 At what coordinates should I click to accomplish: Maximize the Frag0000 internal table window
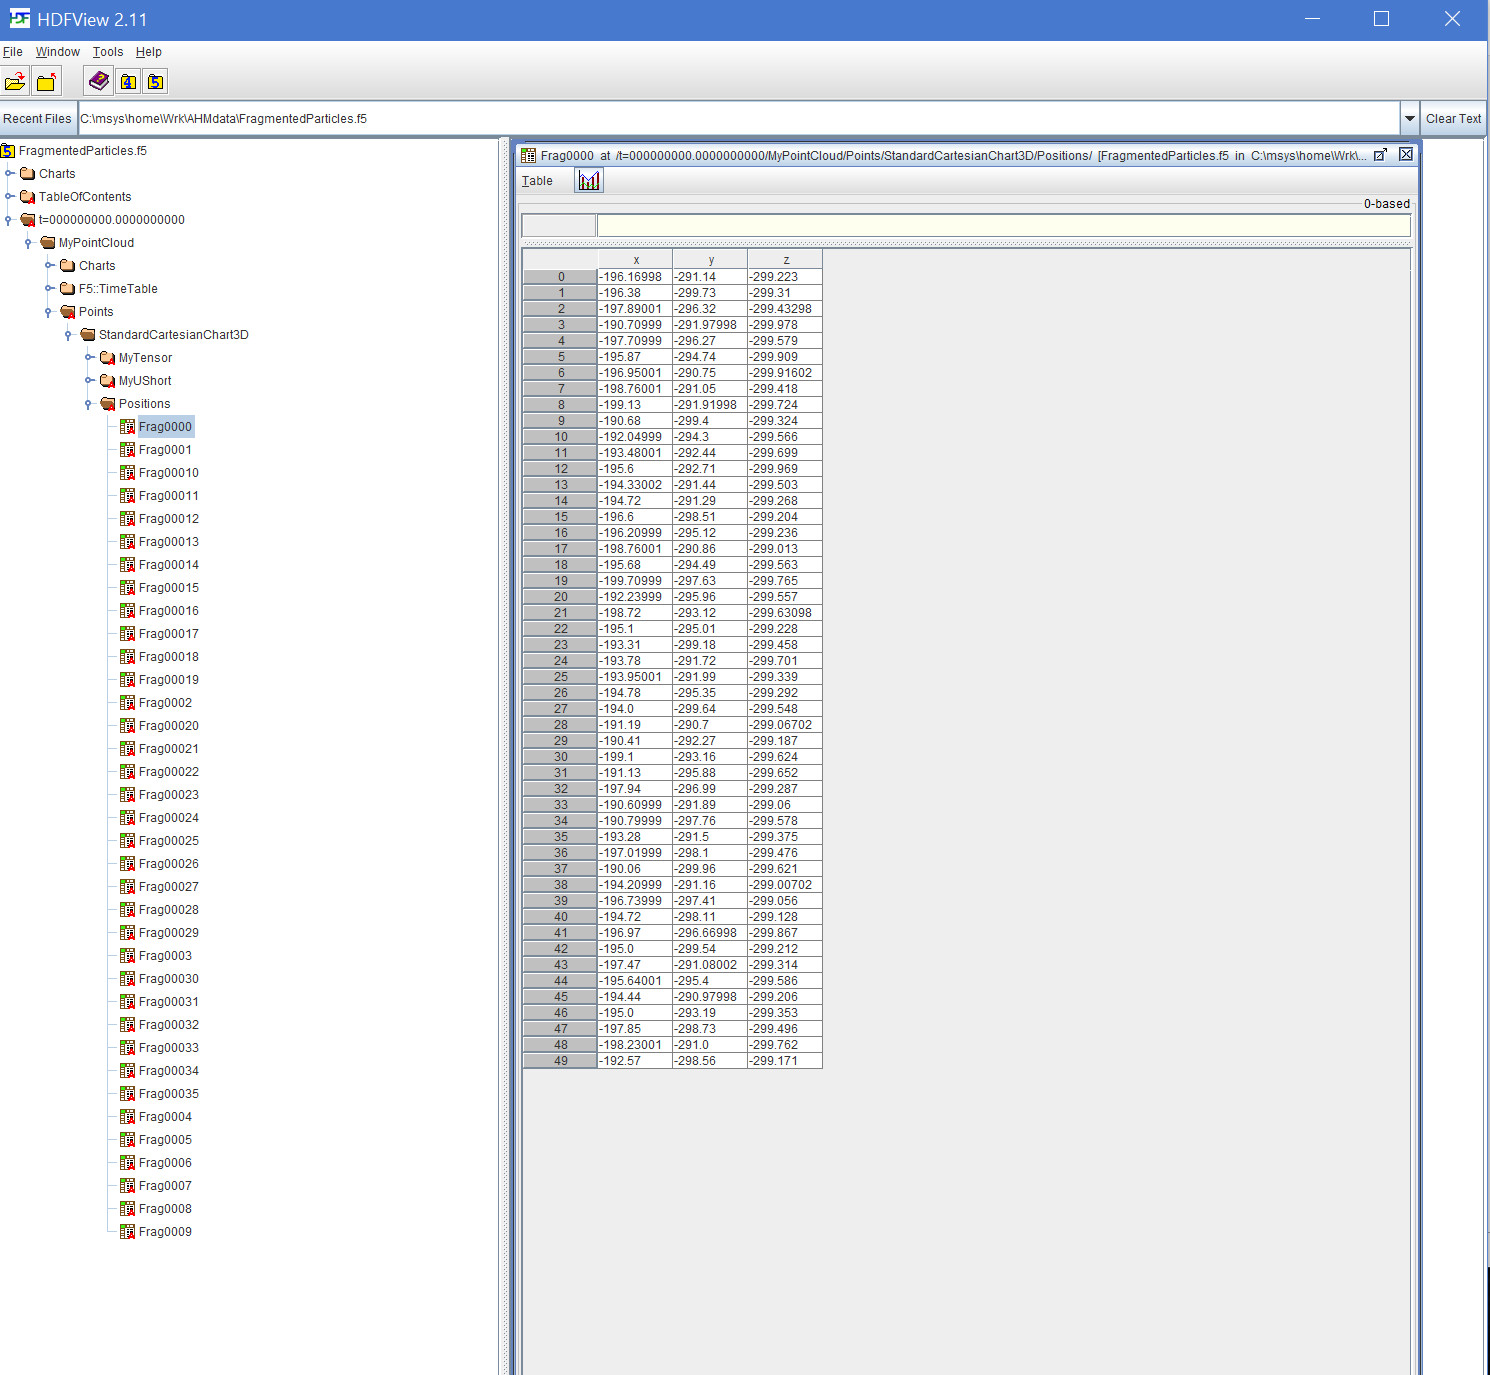click(1380, 155)
